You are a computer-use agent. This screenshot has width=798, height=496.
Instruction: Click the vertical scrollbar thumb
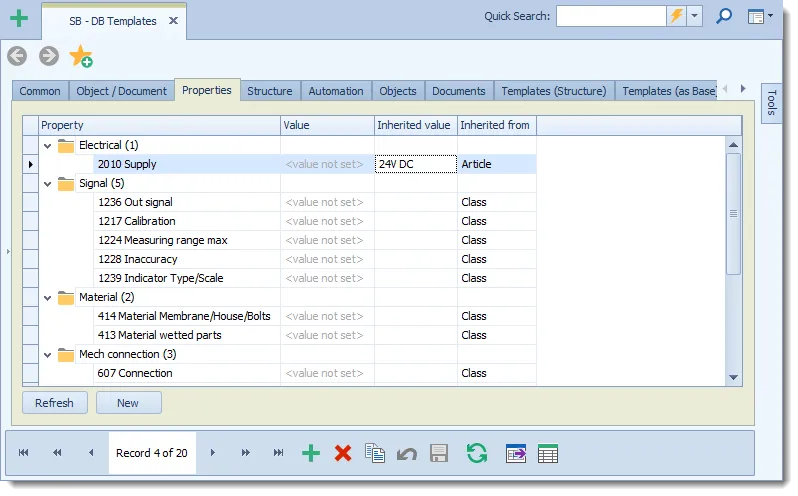pyautogui.click(x=733, y=214)
